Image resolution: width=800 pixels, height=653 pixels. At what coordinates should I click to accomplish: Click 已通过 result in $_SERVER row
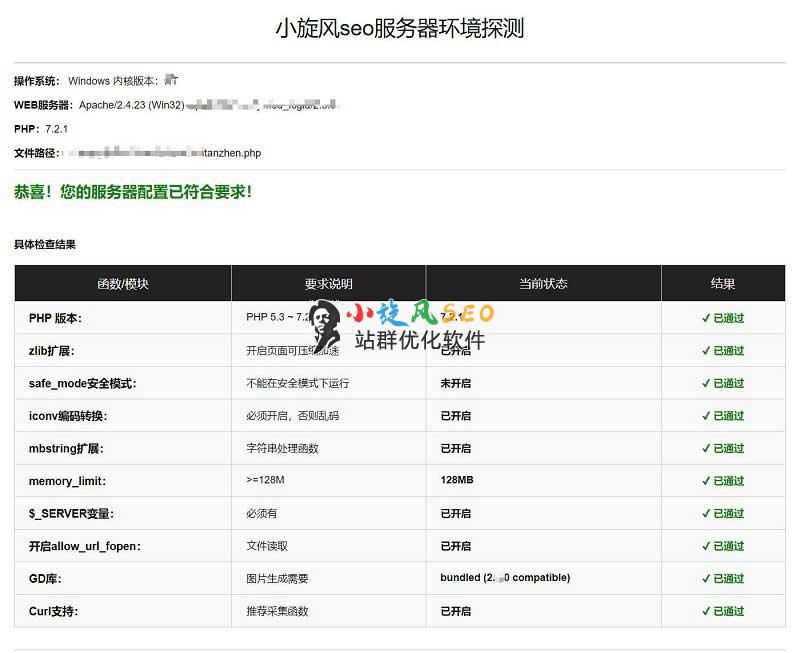[x=723, y=514]
